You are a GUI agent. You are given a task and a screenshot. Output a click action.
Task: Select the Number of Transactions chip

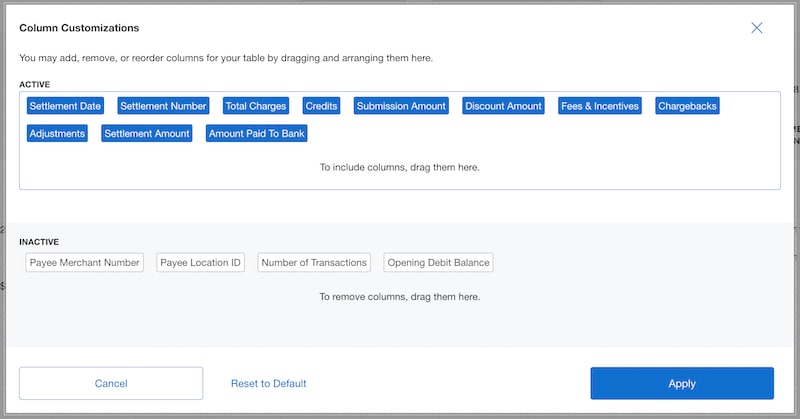(314, 263)
